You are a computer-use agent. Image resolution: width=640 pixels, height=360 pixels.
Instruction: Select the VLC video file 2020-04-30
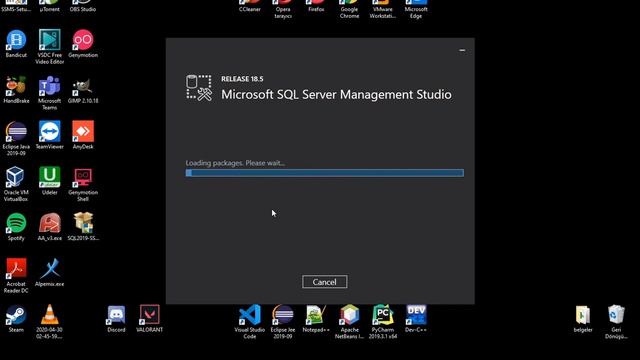(x=50, y=315)
